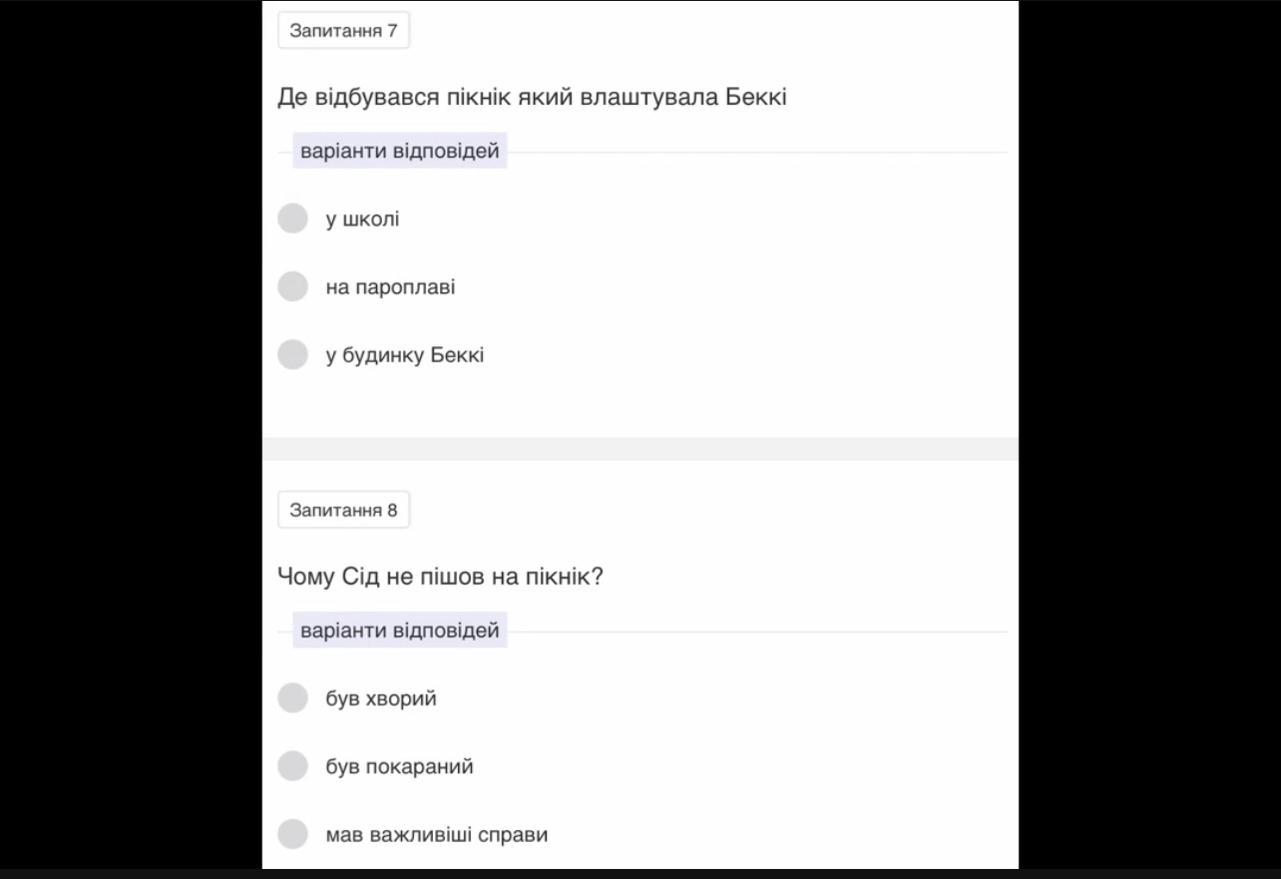The image size is (1281, 879).
Task: Click the 'Запитання 8' badge
Action: tap(343, 510)
